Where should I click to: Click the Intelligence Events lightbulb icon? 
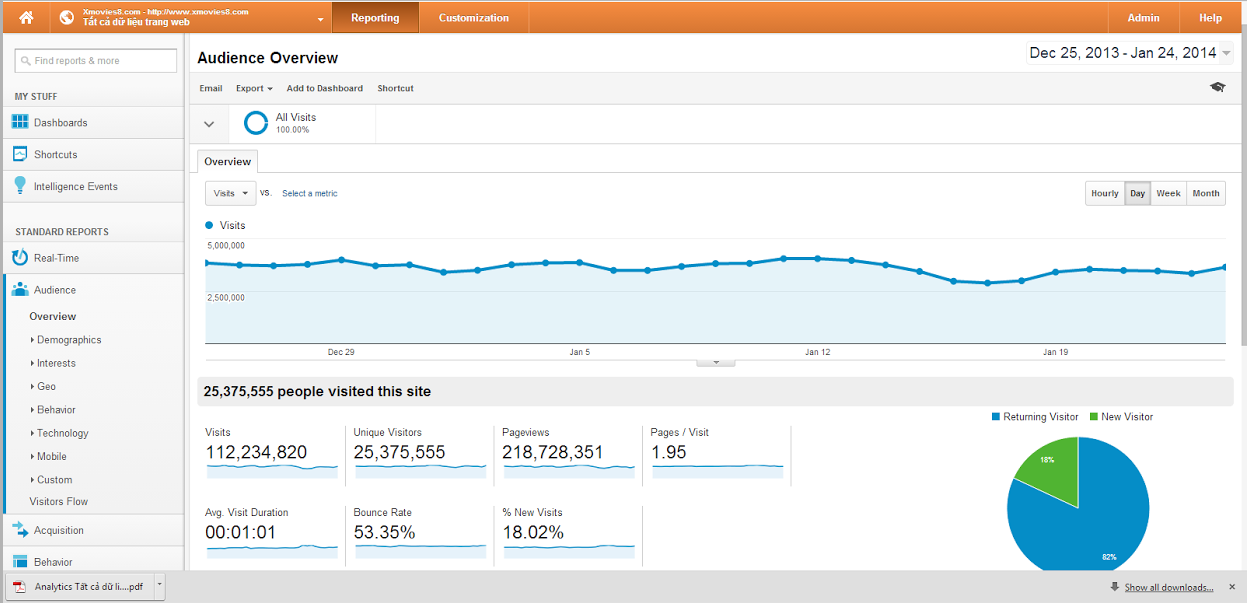20,186
